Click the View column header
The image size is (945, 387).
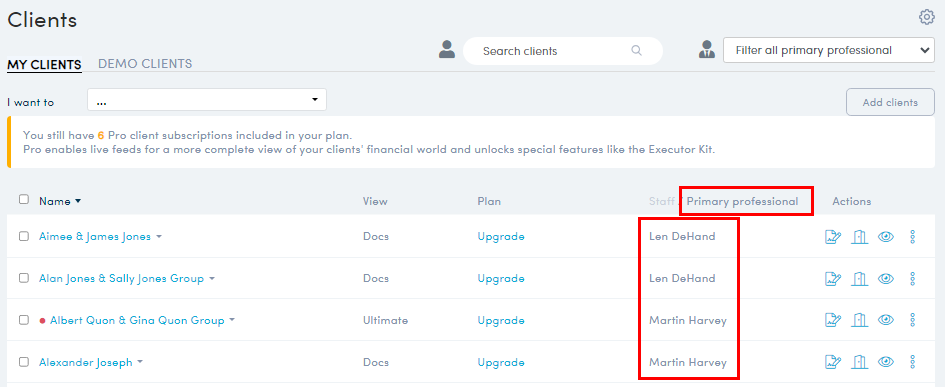375,201
